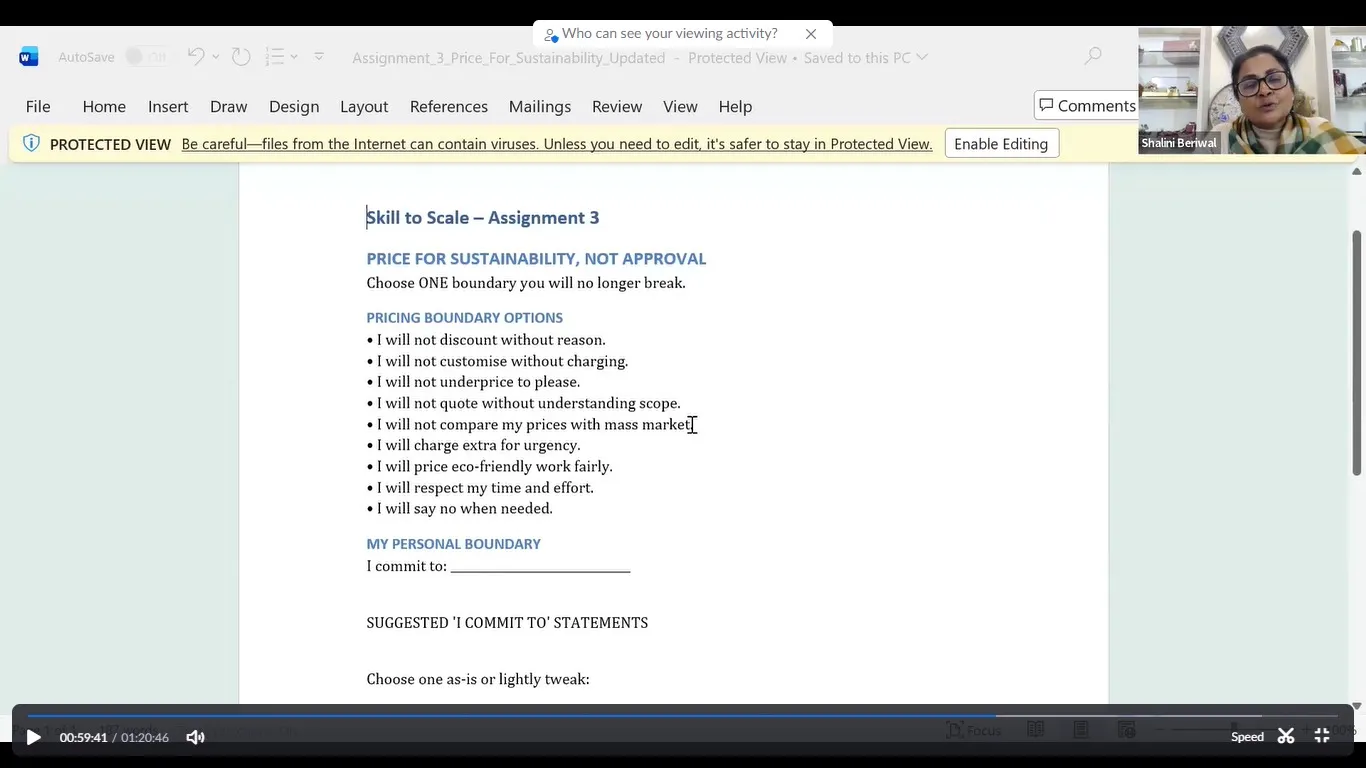Screen dimensions: 1366x768
Task: Dismiss the viewing activity notification
Action: click(x=811, y=34)
